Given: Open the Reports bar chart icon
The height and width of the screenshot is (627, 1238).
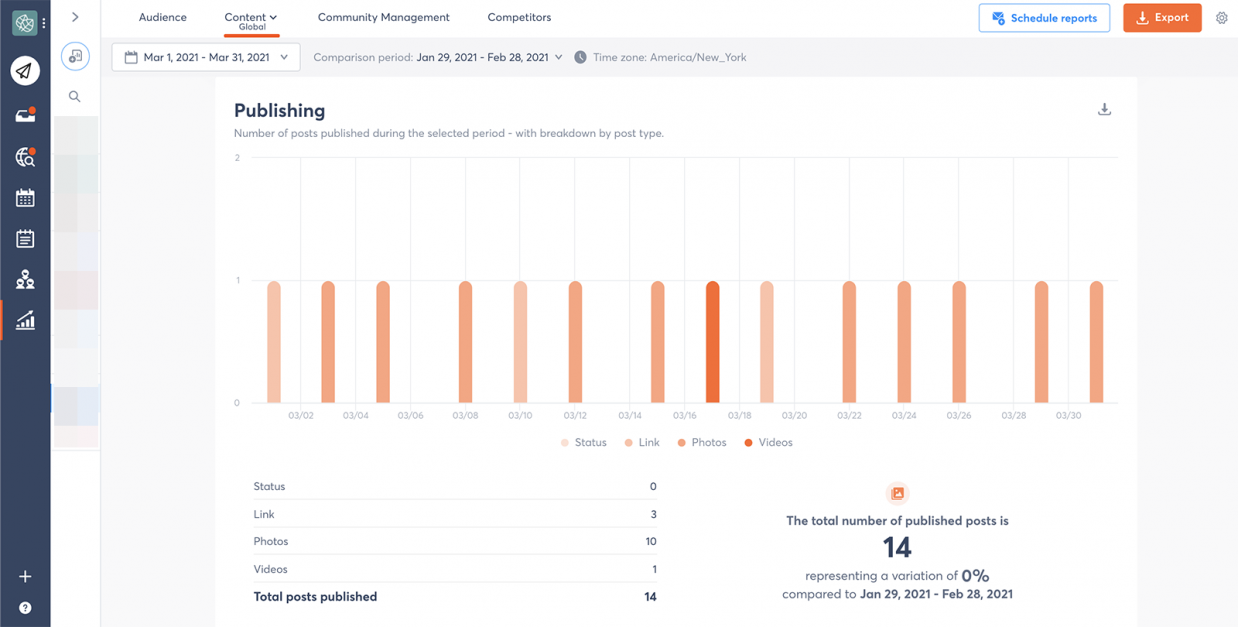Looking at the screenshot, I should pos(25,320).
